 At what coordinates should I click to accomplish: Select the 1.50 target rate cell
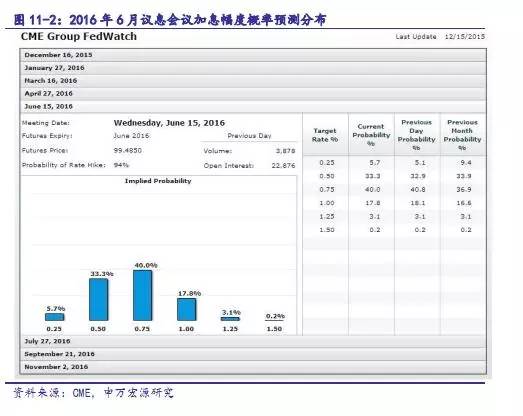point(327,230)
